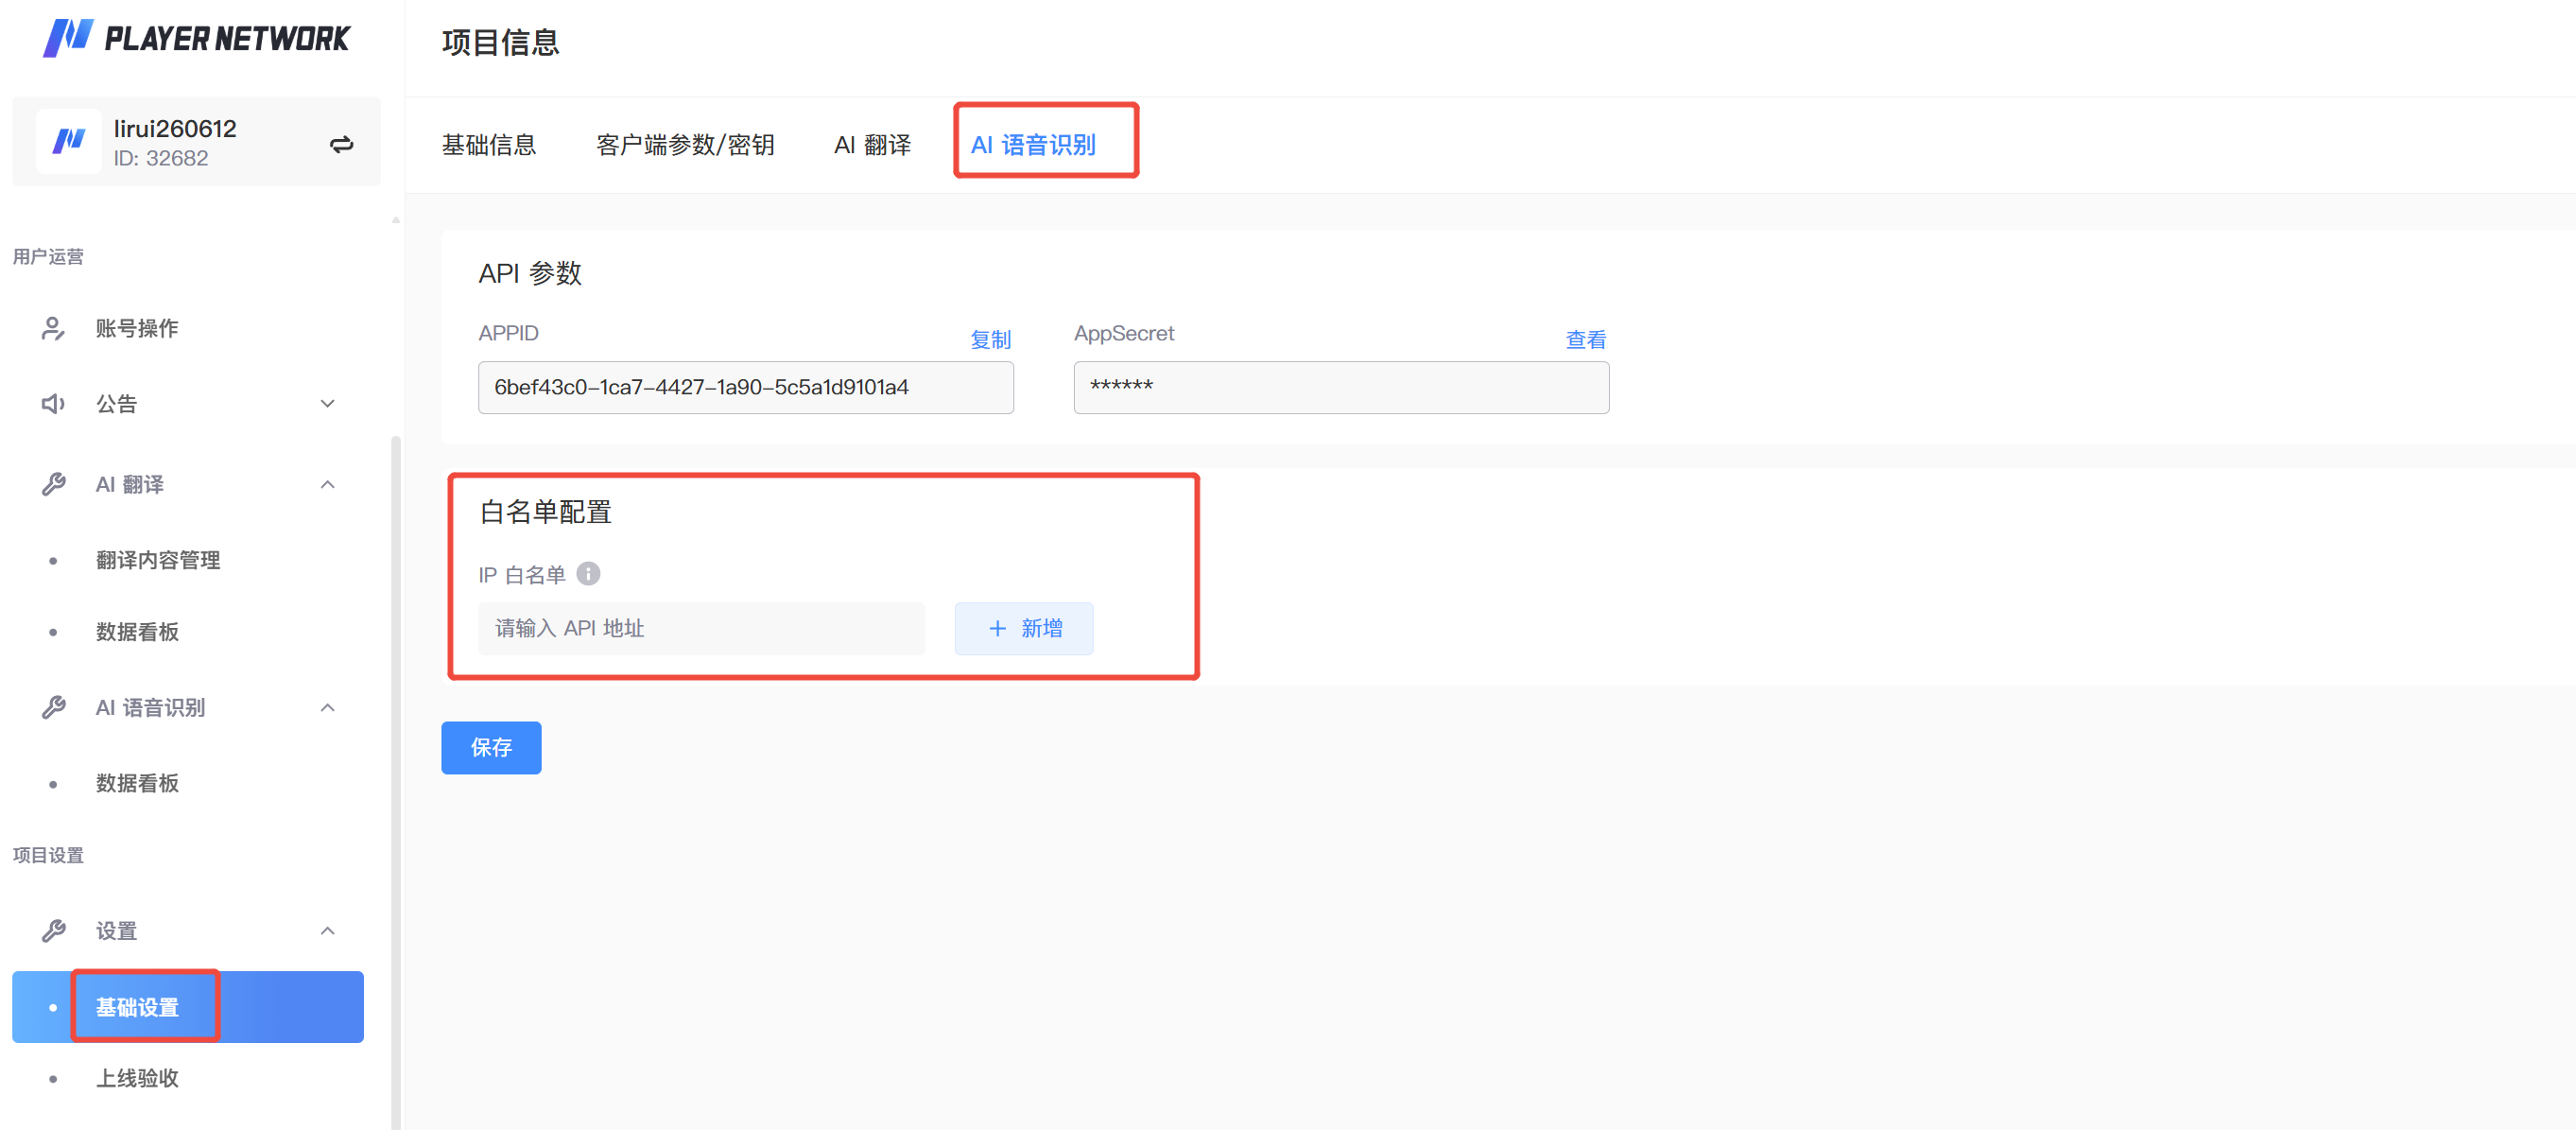
Task: Click the AI 语音识别 wrench icon in sidebar
Action: 53,708
